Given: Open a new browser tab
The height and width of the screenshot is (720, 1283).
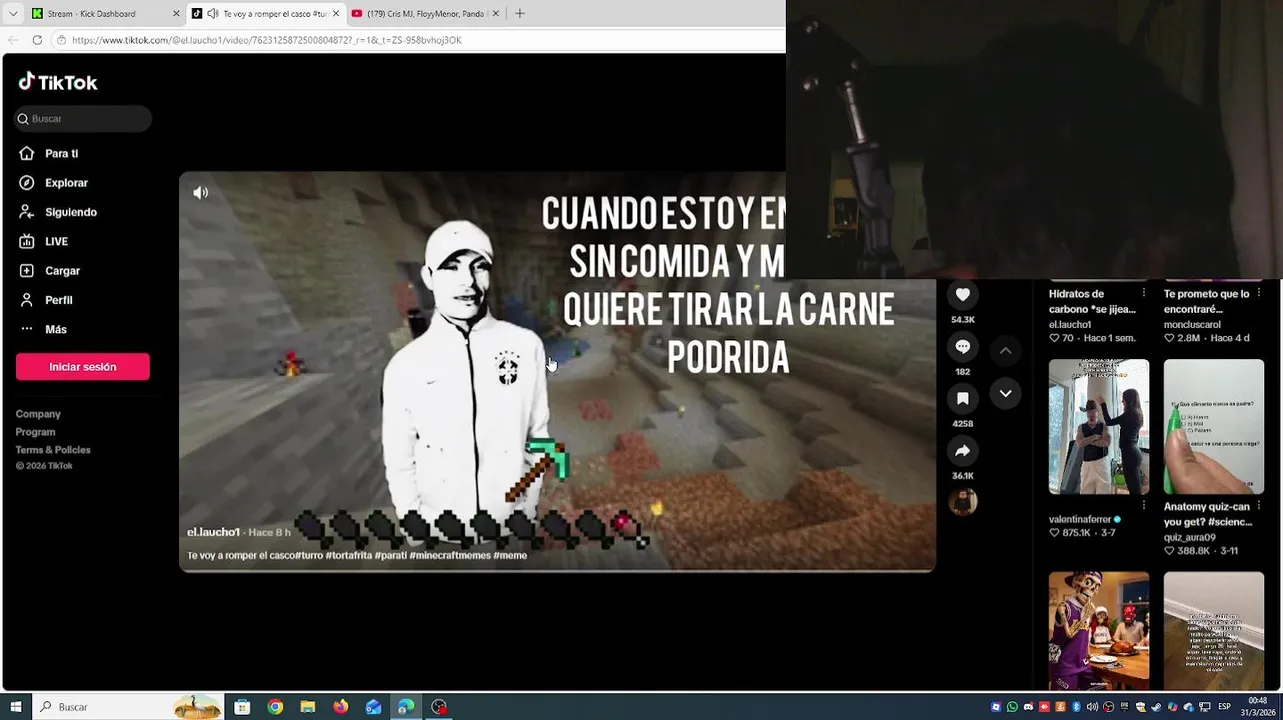Looking at the screenshot, I should [519, 14].
